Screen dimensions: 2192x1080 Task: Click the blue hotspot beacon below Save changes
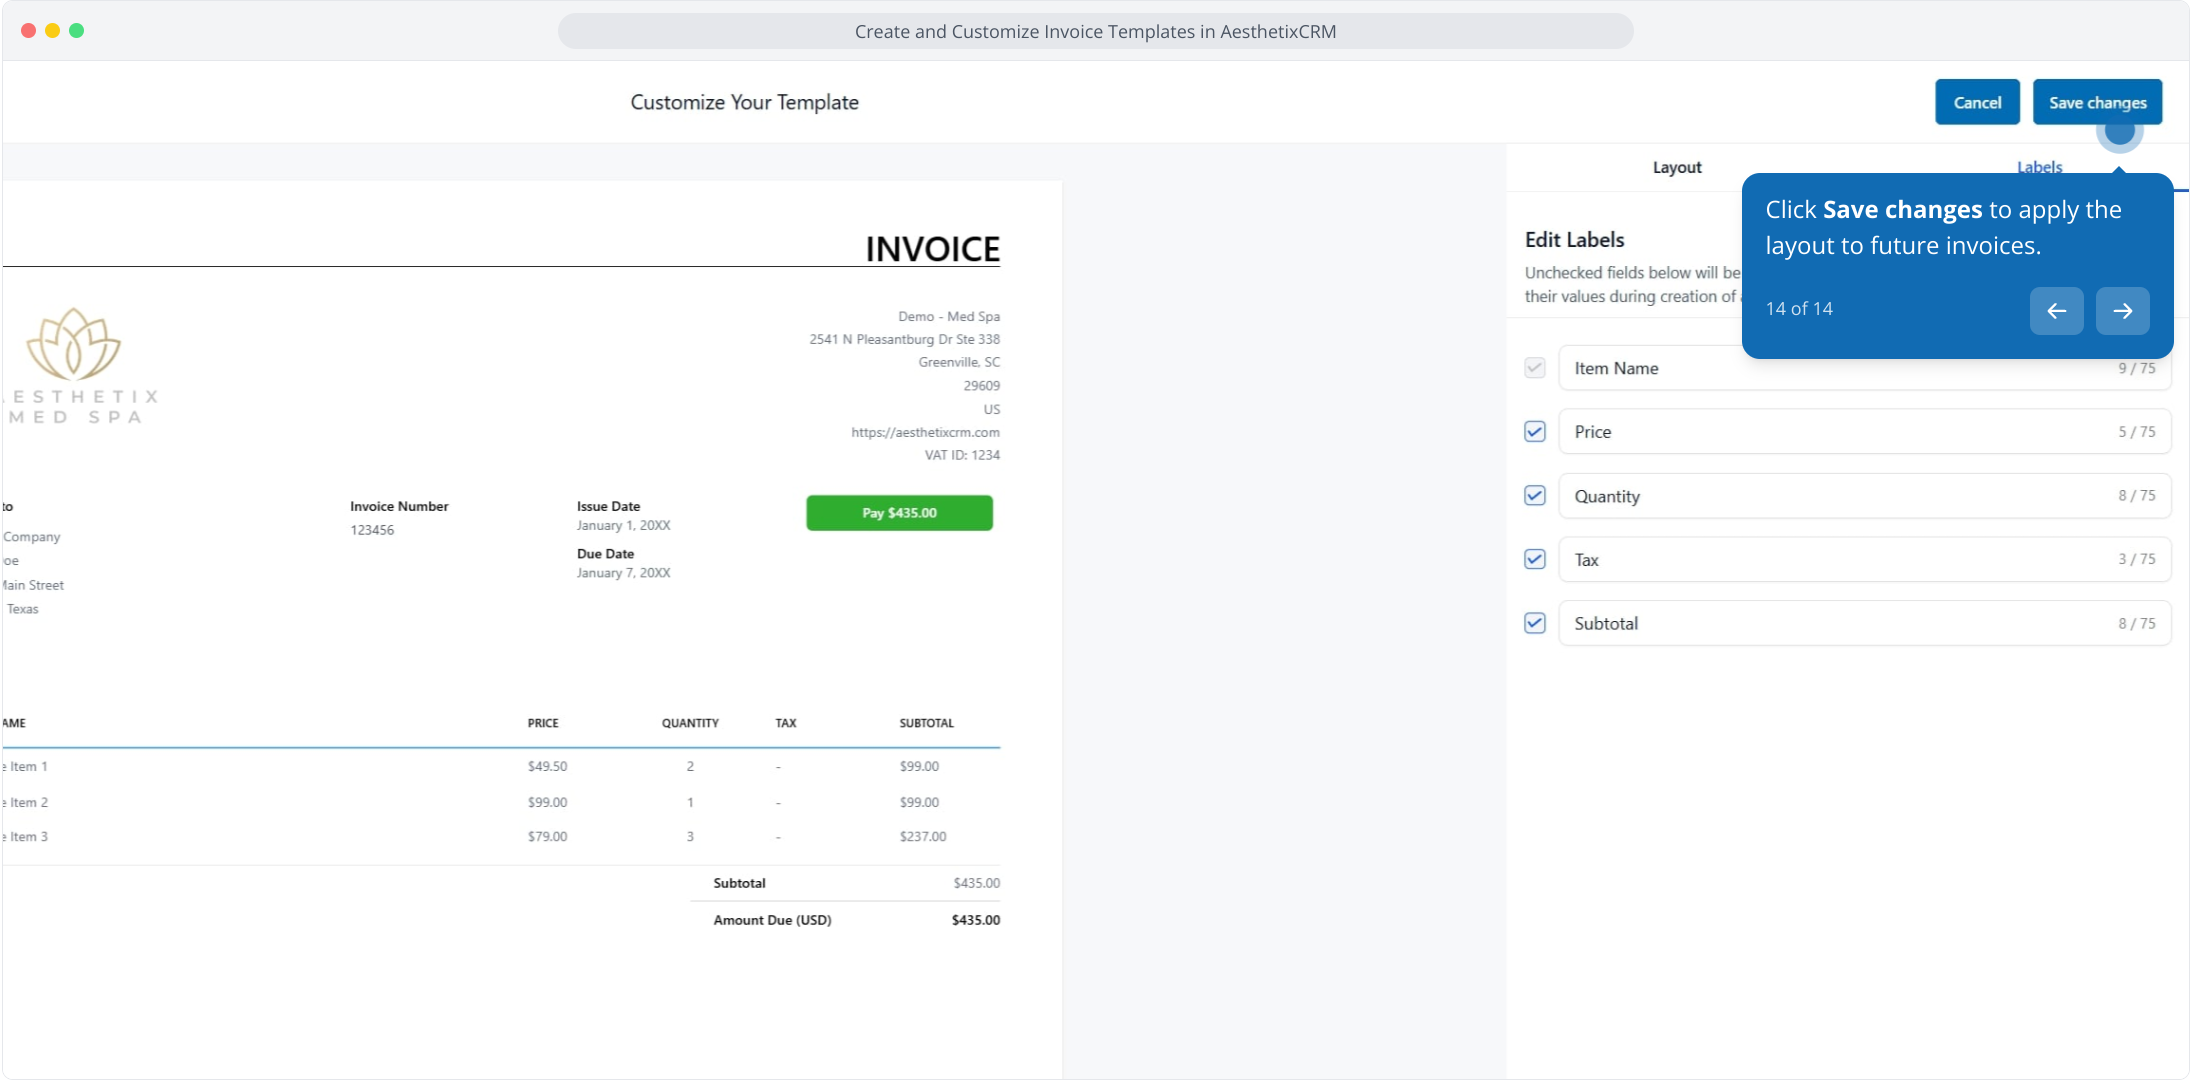pyautogui.click(x=2119, y=132)
